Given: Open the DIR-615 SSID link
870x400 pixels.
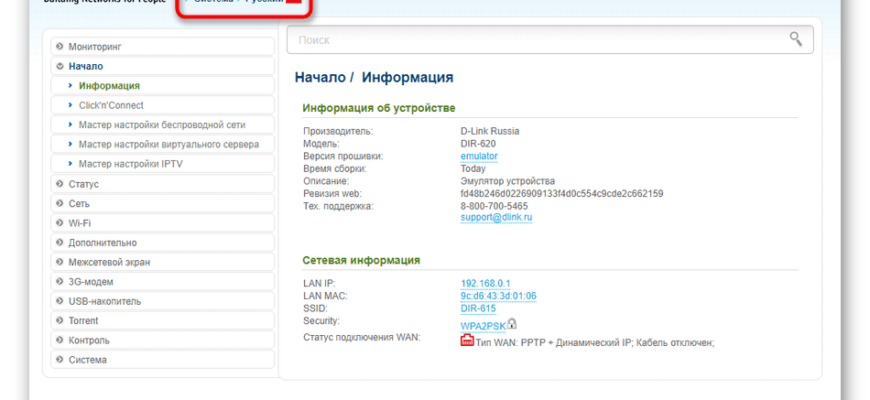Looking at the screenshot, I should 478,308.
